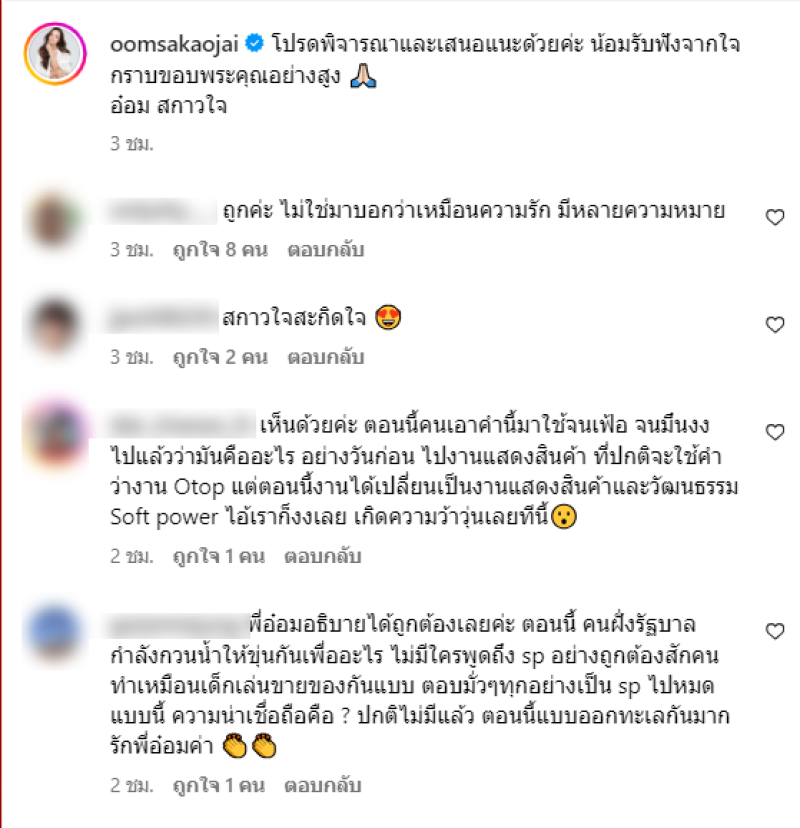
Task: Reply to the first comment with ตอบกลับ
Action: 325,250
